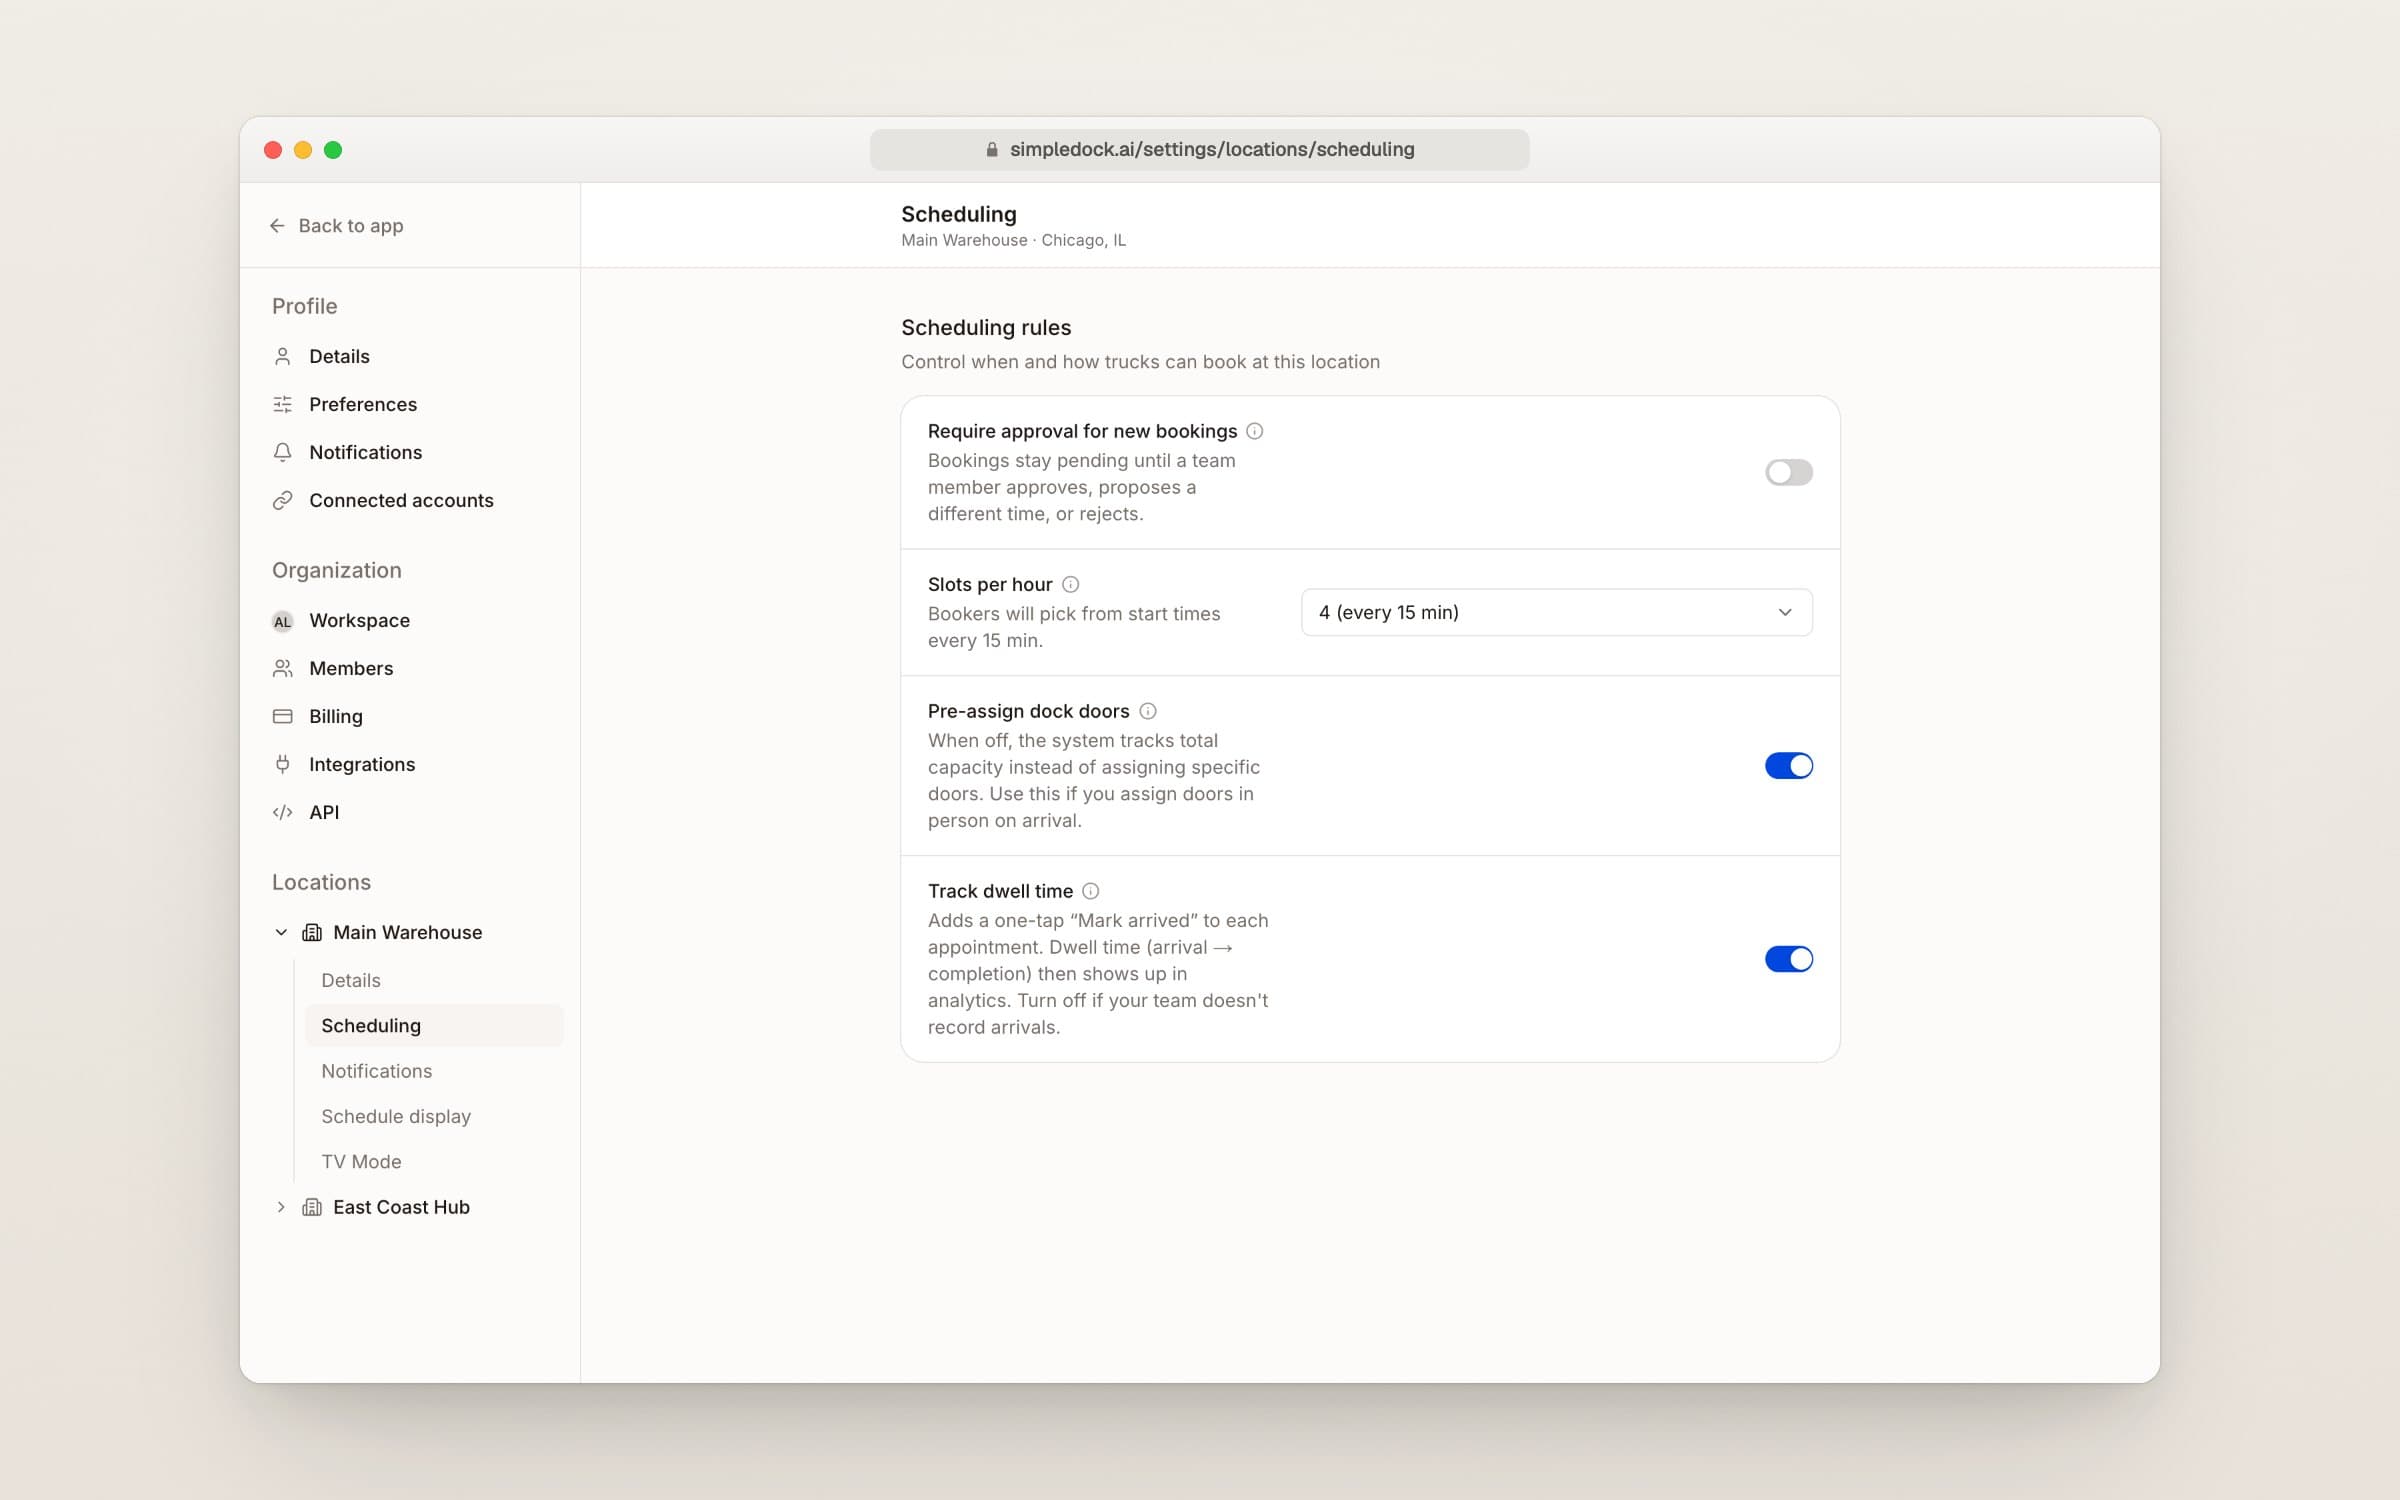This screenshot has height=1500, width=2400.
Task: Open TV Mode settings
Action: [x=361, y=1161]
